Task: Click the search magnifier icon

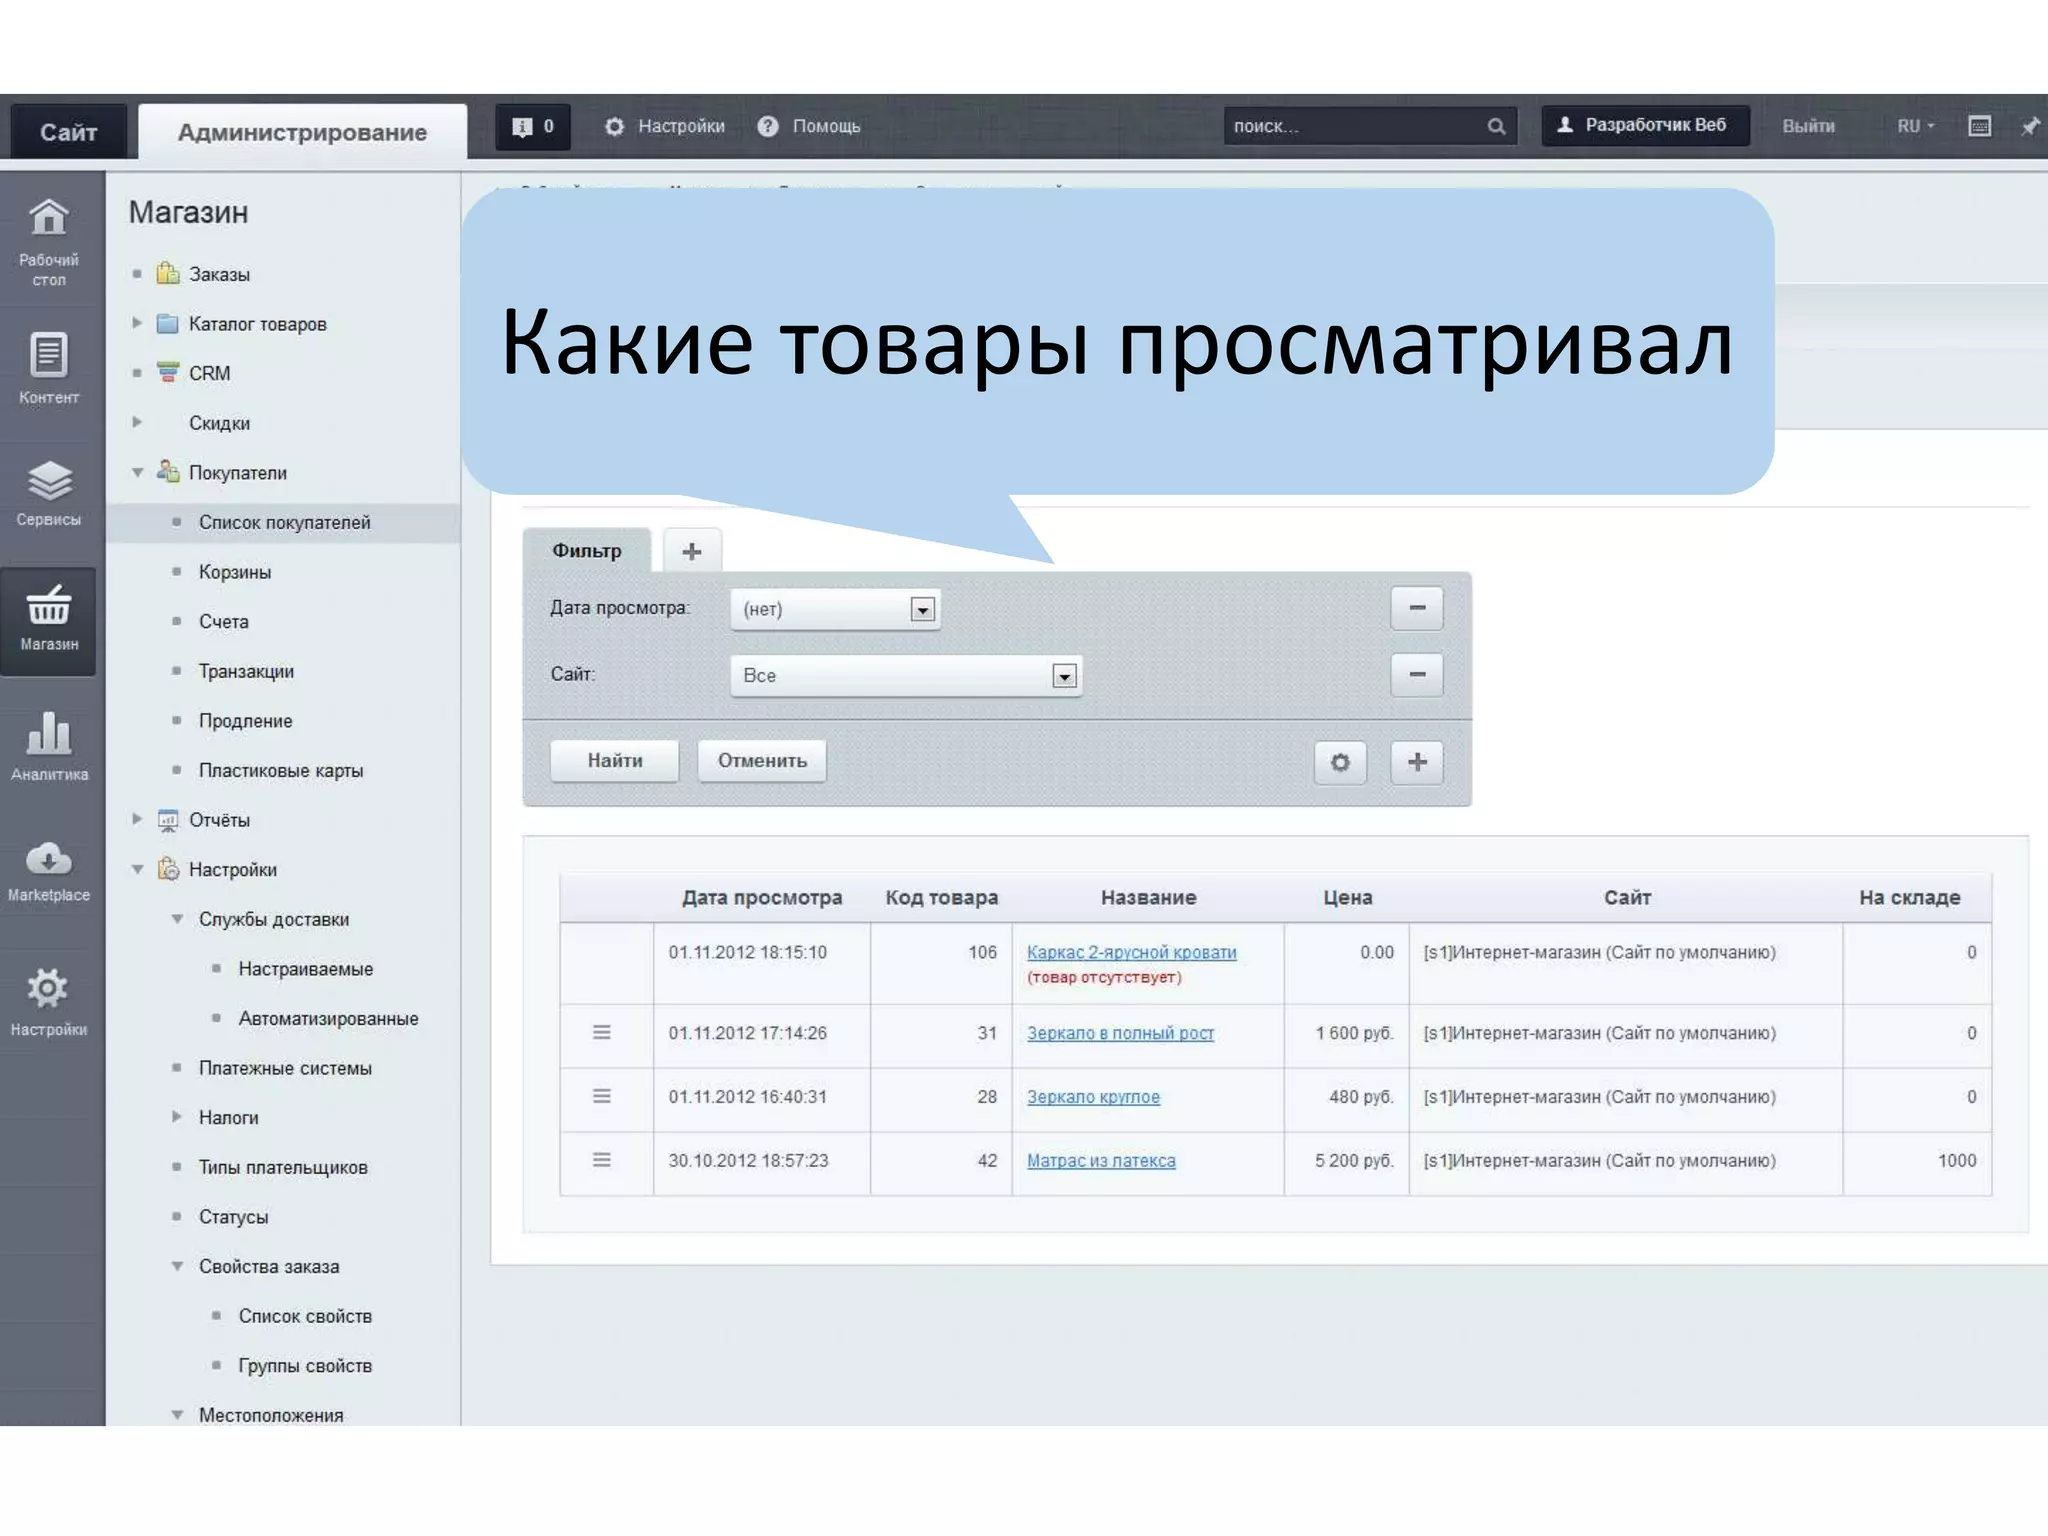Action: click(1496, 126)
